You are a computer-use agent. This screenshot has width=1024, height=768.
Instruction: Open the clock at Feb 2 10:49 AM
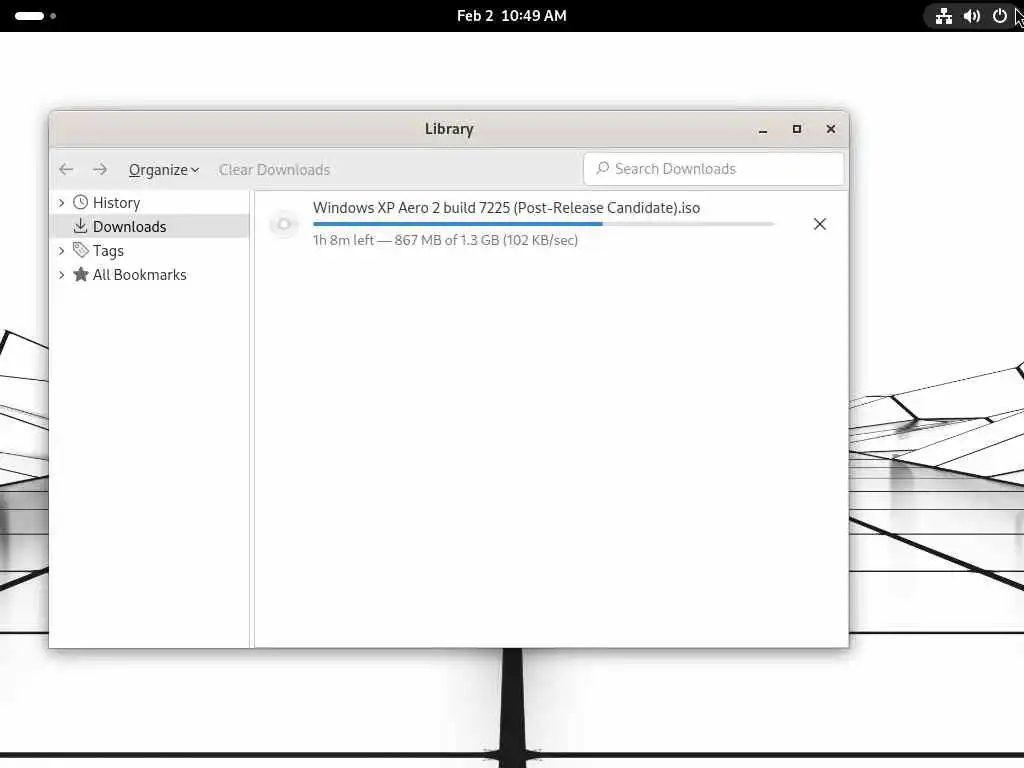[x=511, y=16]
